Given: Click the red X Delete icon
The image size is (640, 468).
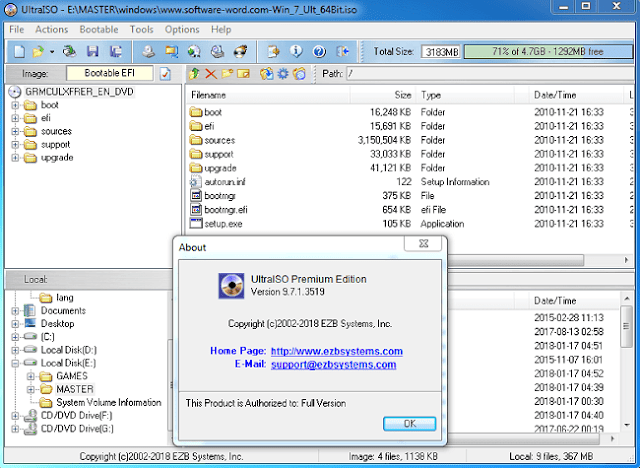Looking at the screenshot, I should [x=211, y=74].
